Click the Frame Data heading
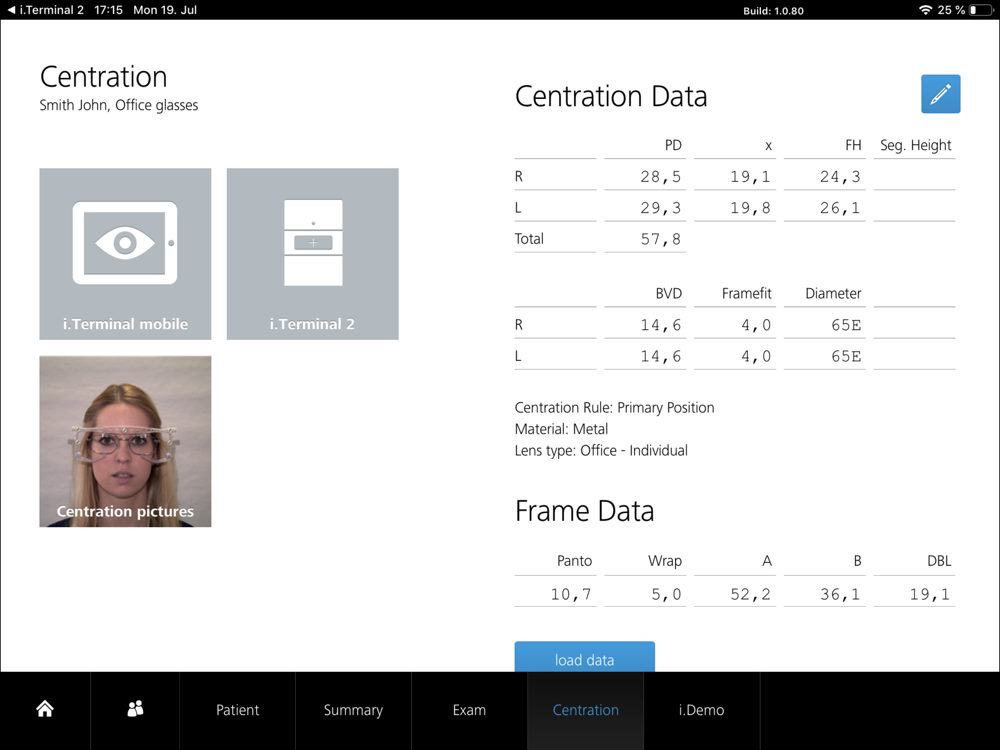 point(584,511)
